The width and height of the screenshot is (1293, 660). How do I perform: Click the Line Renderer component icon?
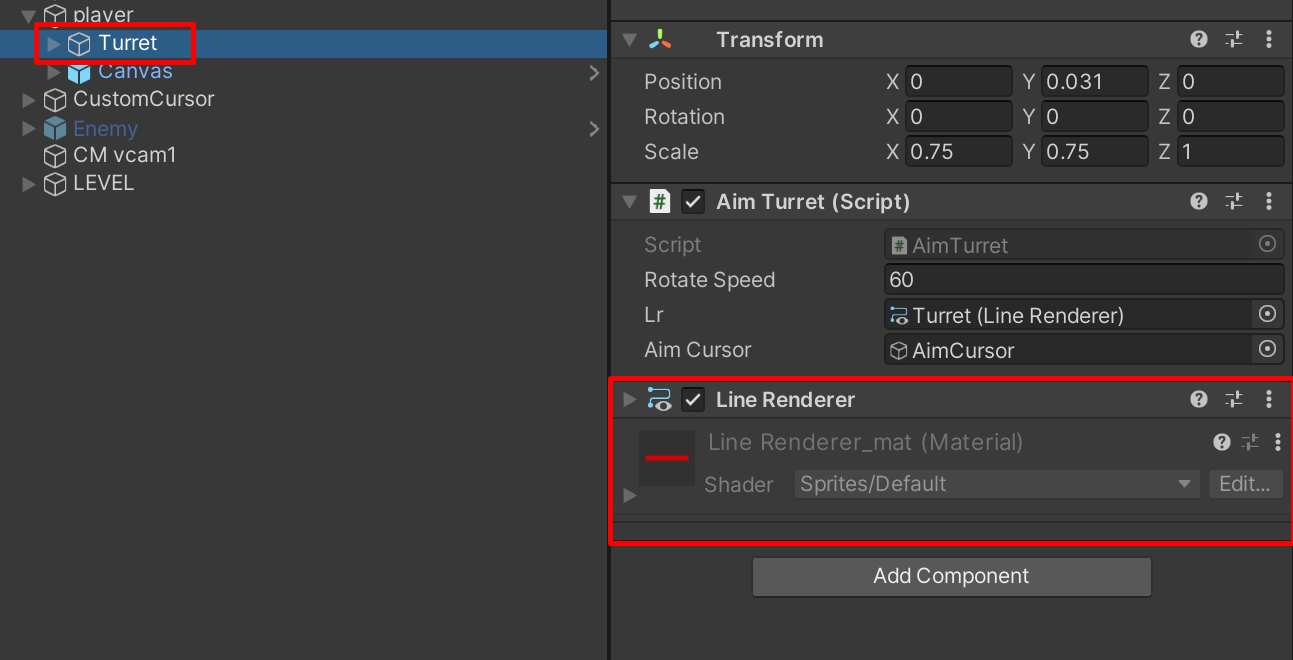tap(659, 399)
